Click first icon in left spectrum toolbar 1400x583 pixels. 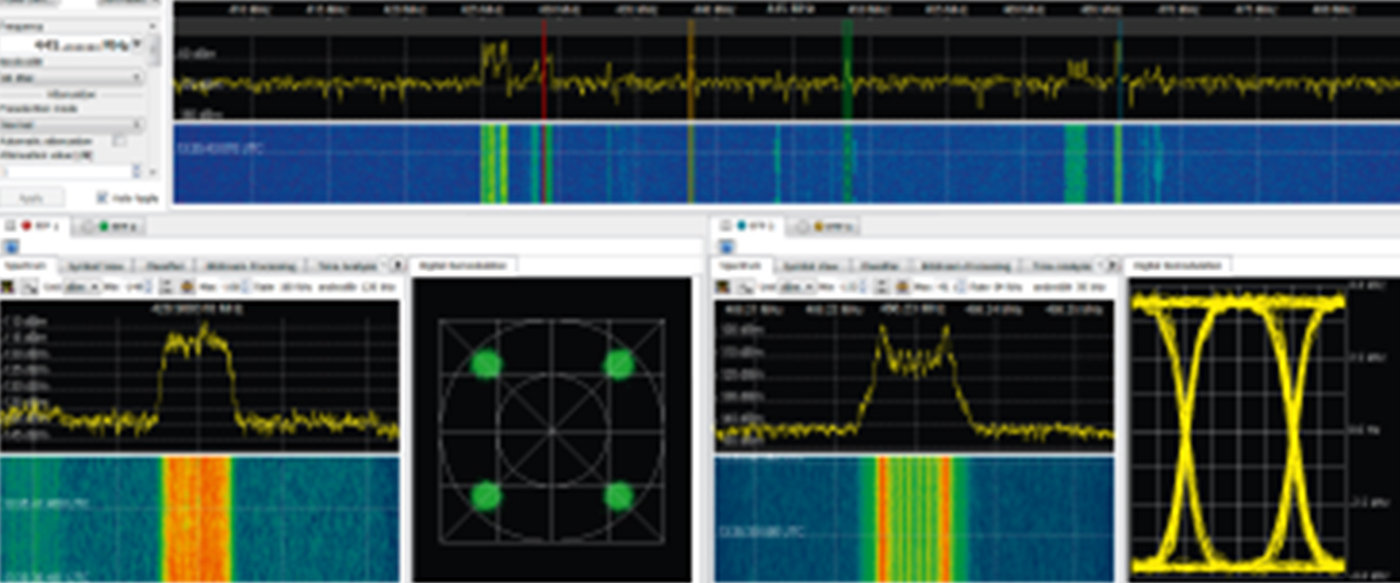[9, 287]
